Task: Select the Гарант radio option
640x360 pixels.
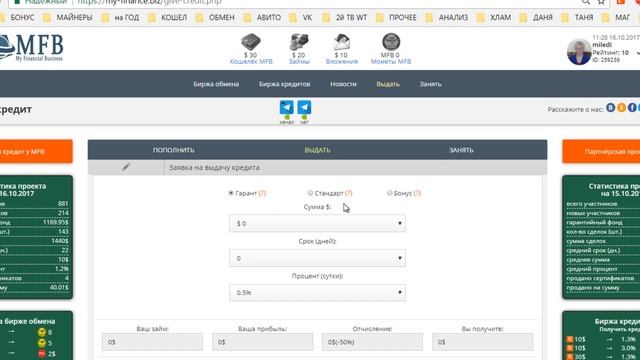Action: (x=231, y=193)
